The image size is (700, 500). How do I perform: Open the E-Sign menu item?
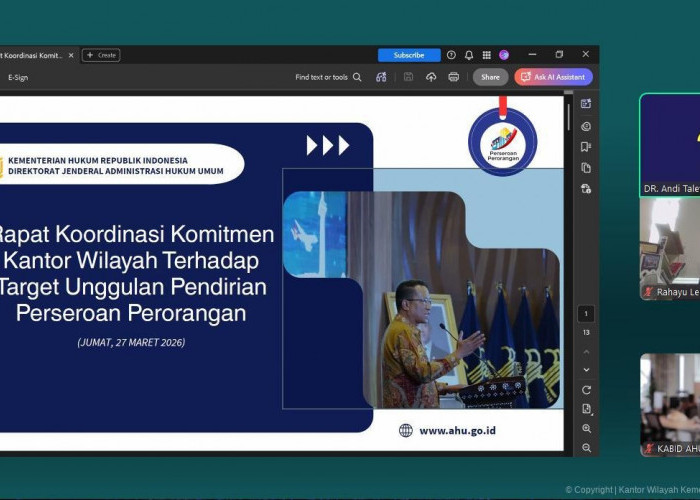(18, 77)
